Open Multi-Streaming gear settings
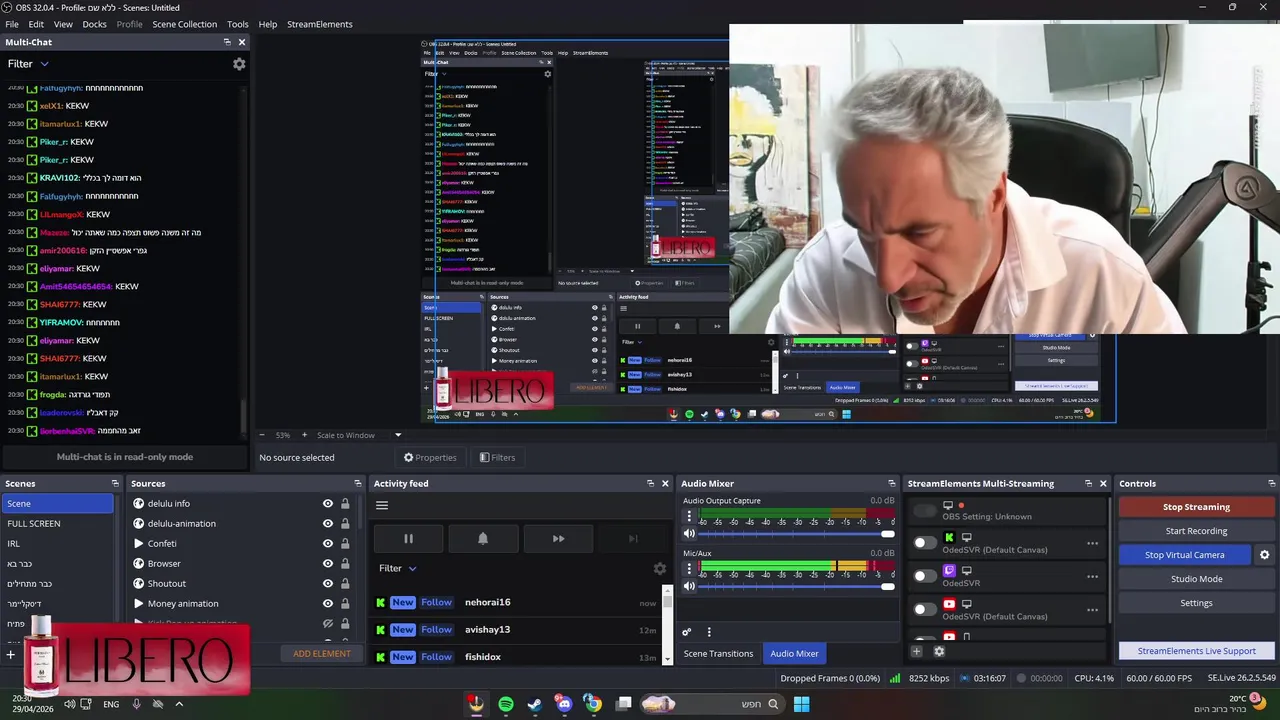The image size is (1280, 720). click(939, 651)
